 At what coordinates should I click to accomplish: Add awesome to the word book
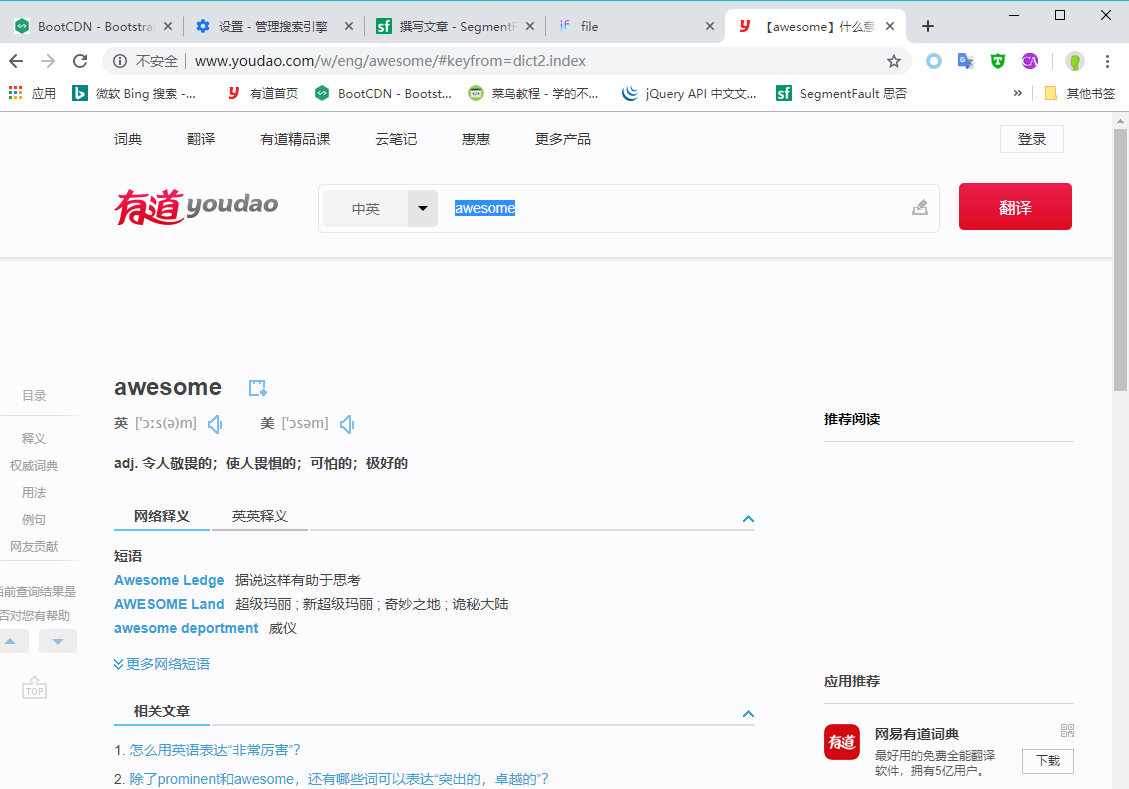258,388
